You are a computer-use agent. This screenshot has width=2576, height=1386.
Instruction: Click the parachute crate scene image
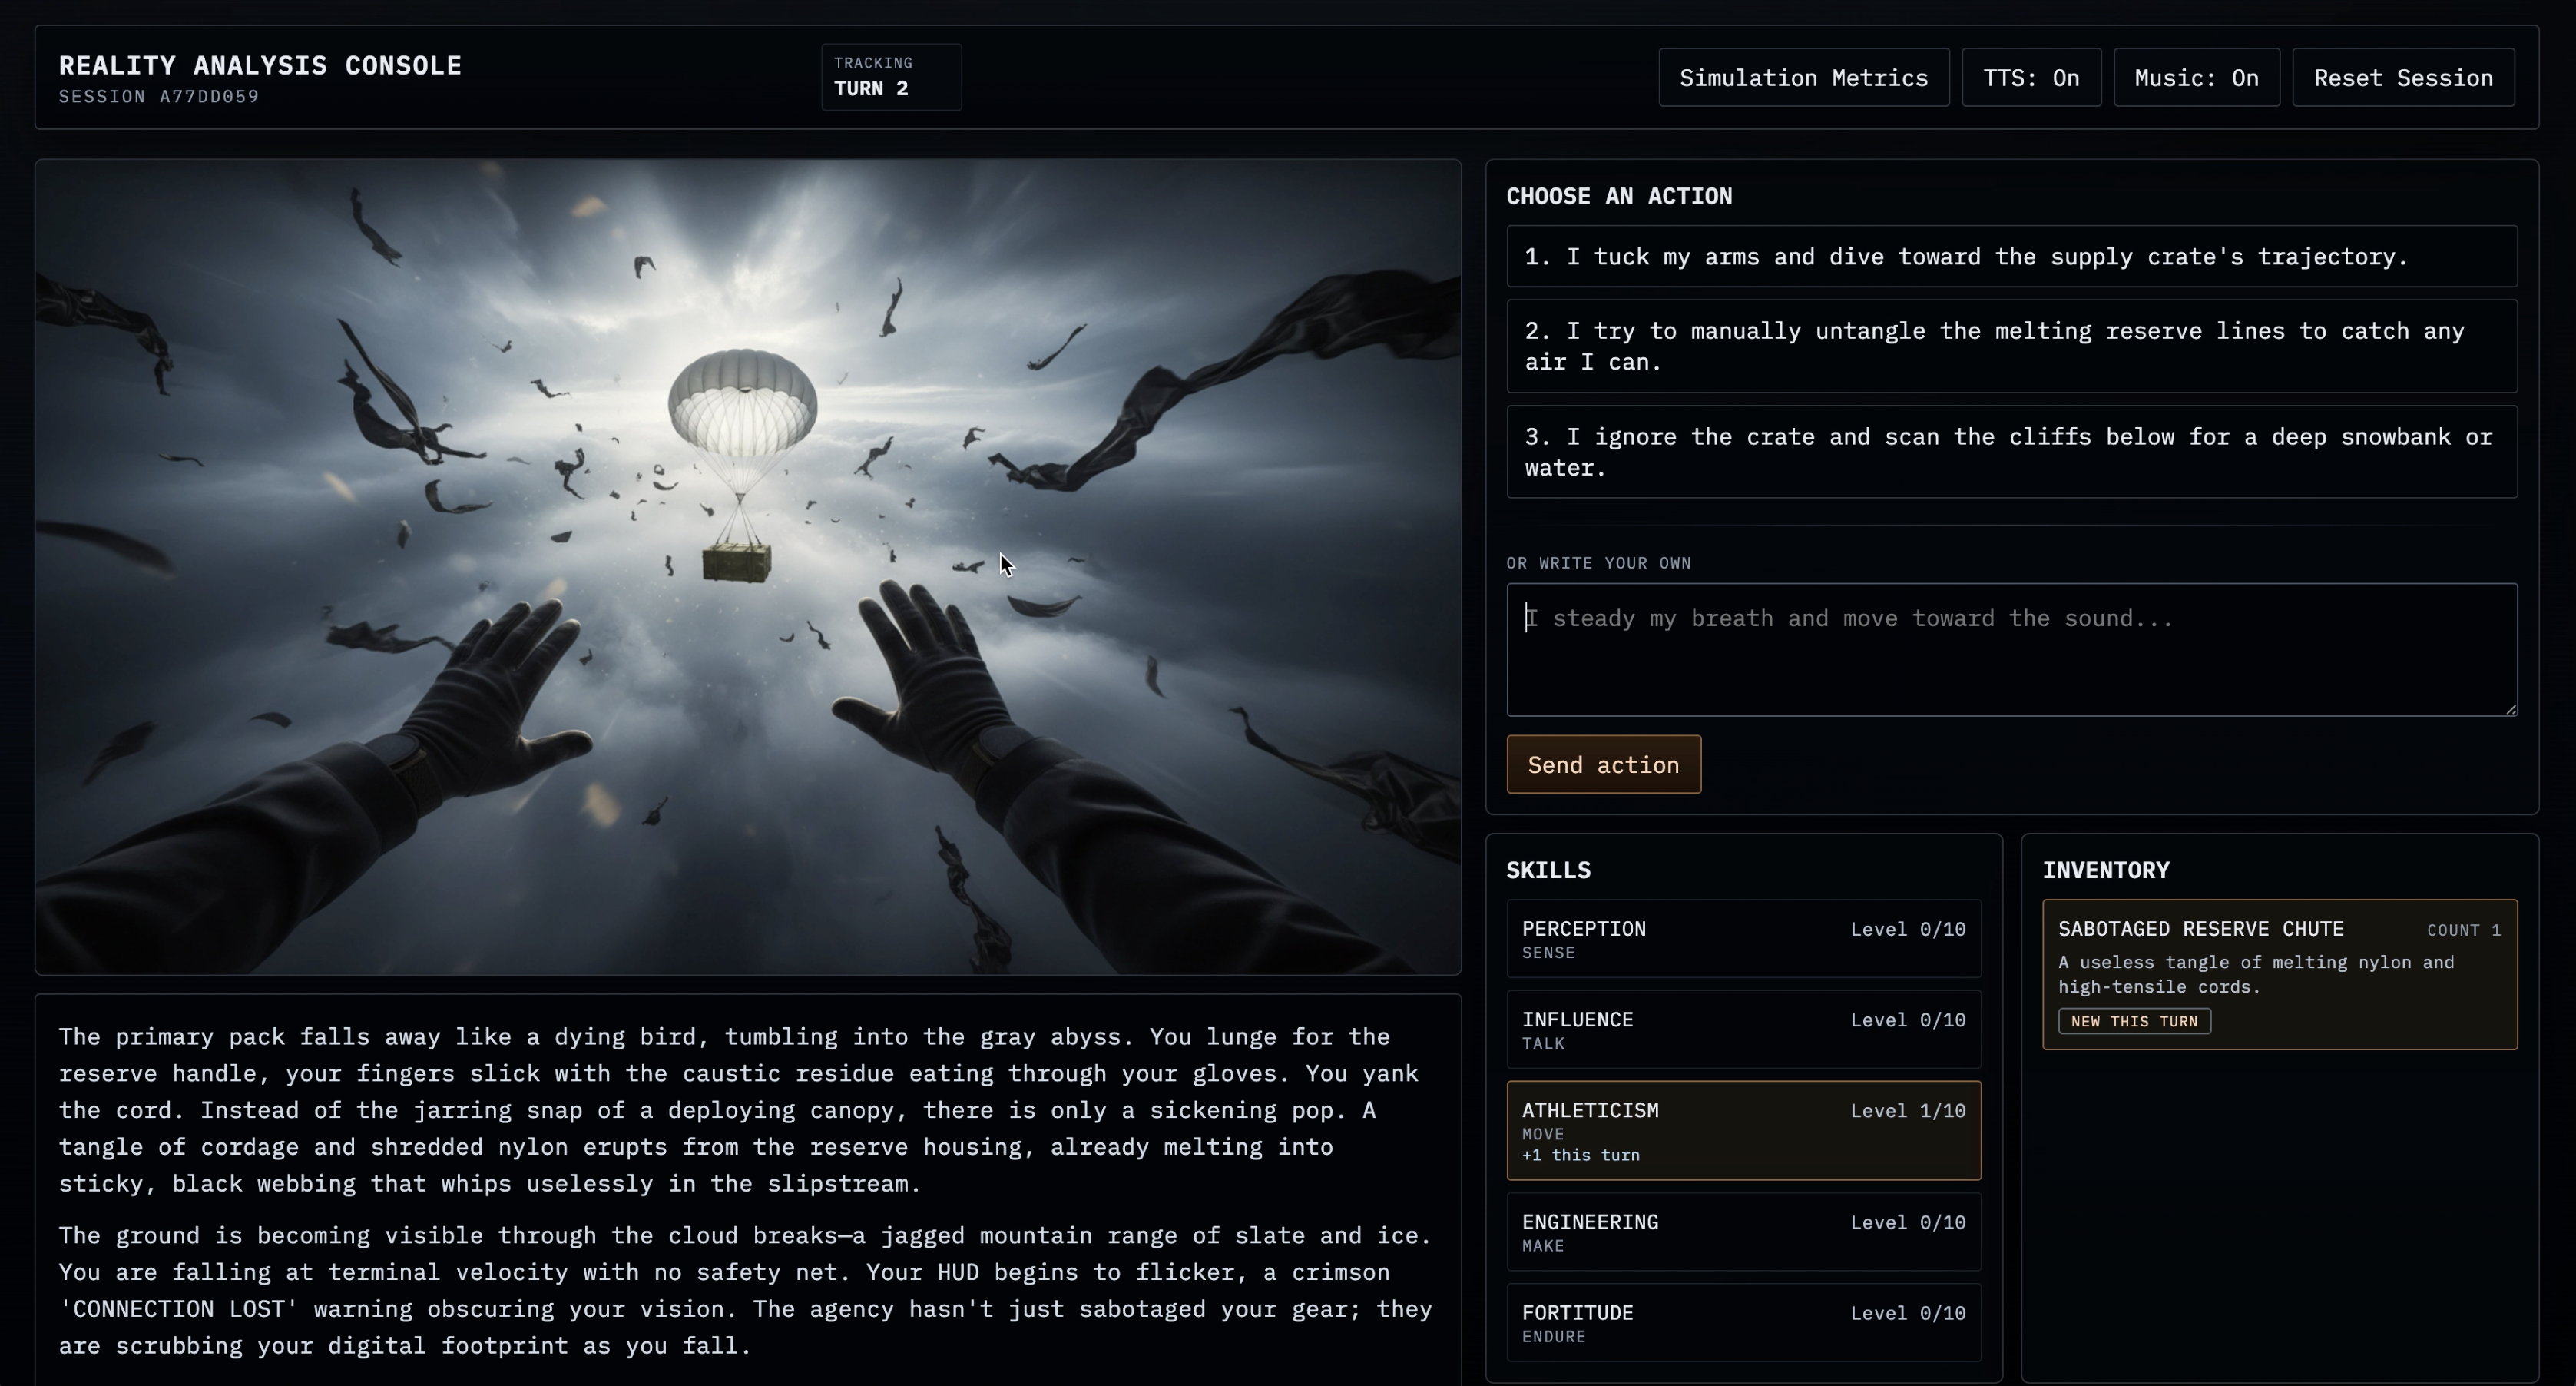(747, 566)
